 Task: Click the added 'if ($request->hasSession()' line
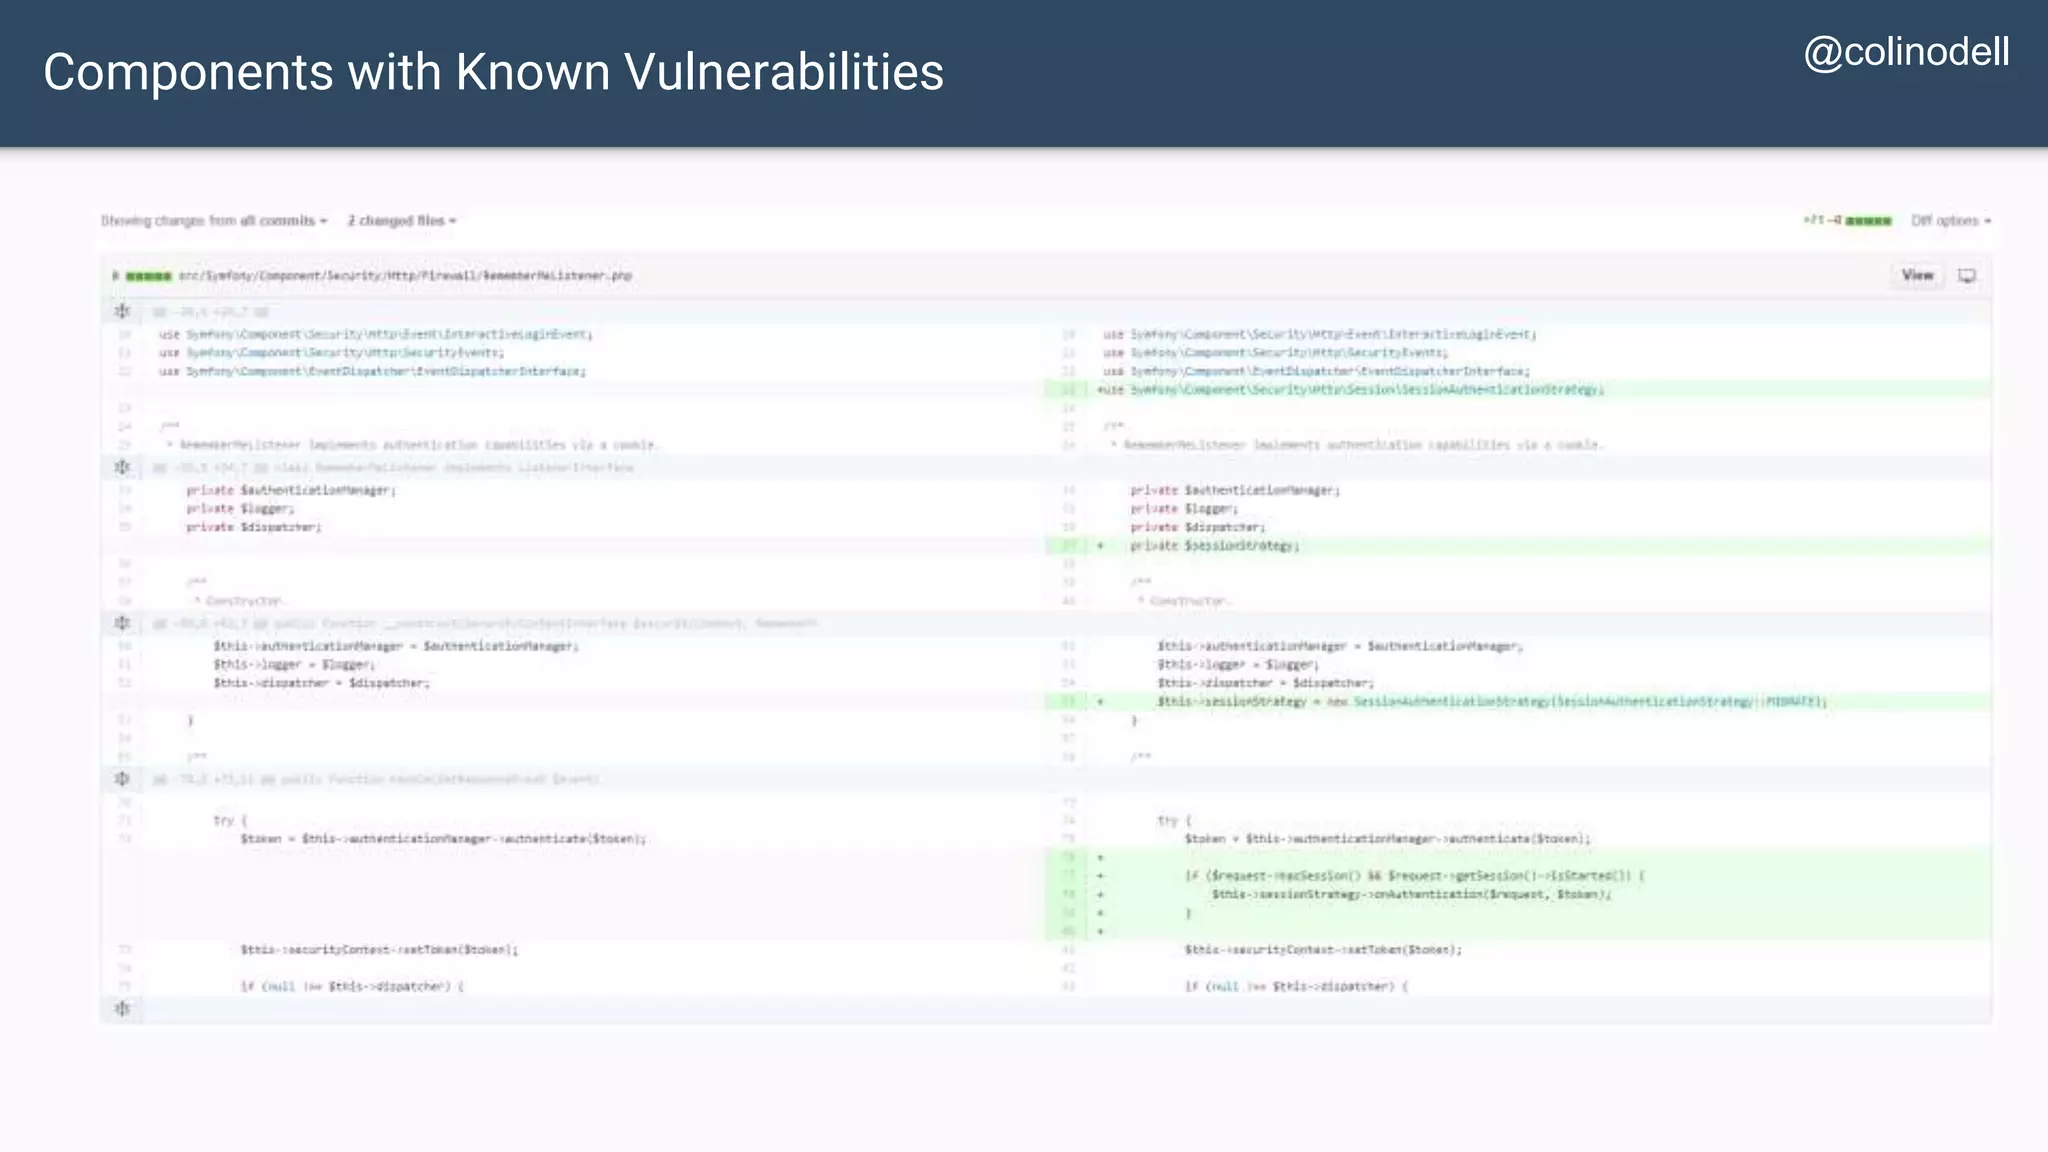point(1518,876)
